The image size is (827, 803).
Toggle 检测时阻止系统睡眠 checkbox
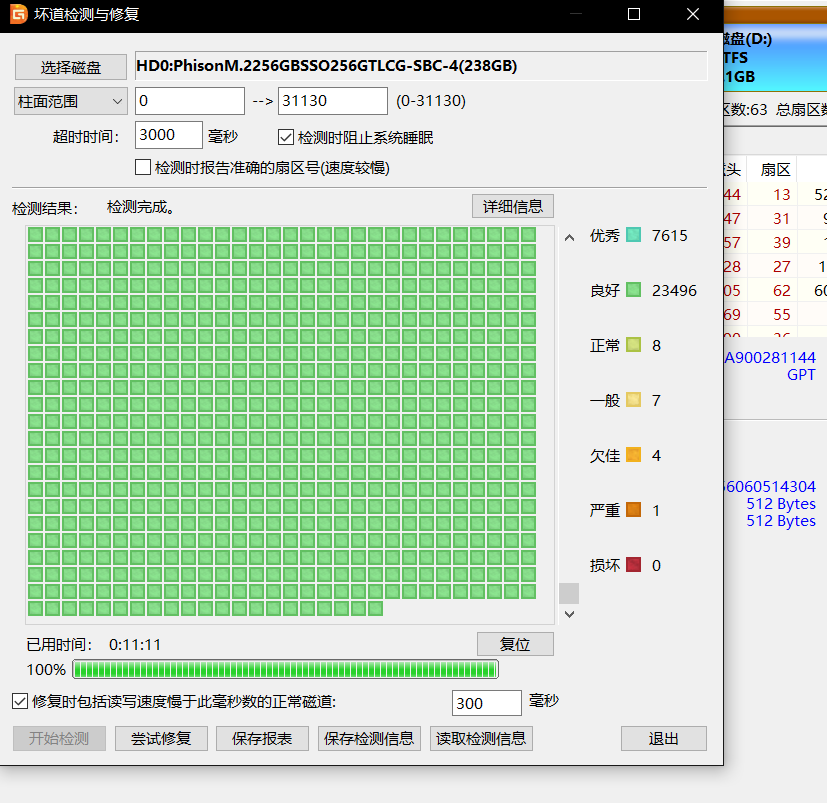point(286,137)
